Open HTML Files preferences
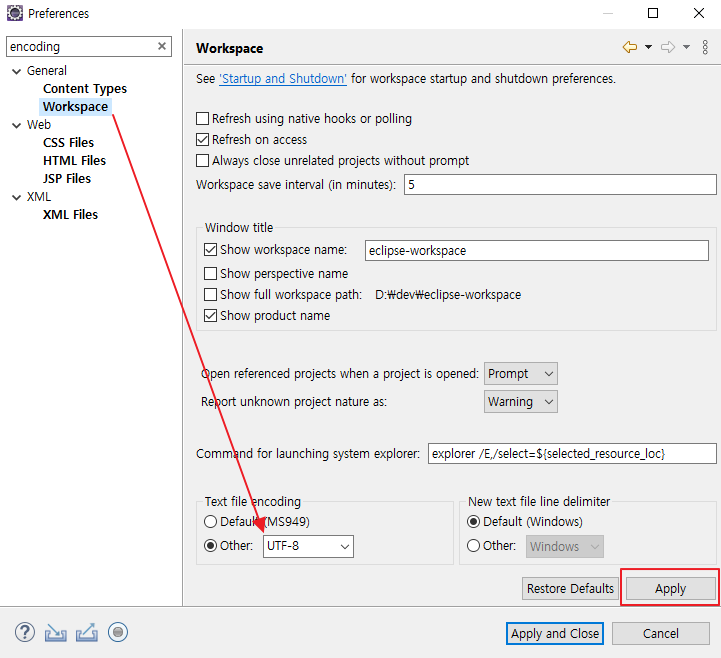Image resolution: width=721 pixels, height=658 pixels. tap(74, 160)
